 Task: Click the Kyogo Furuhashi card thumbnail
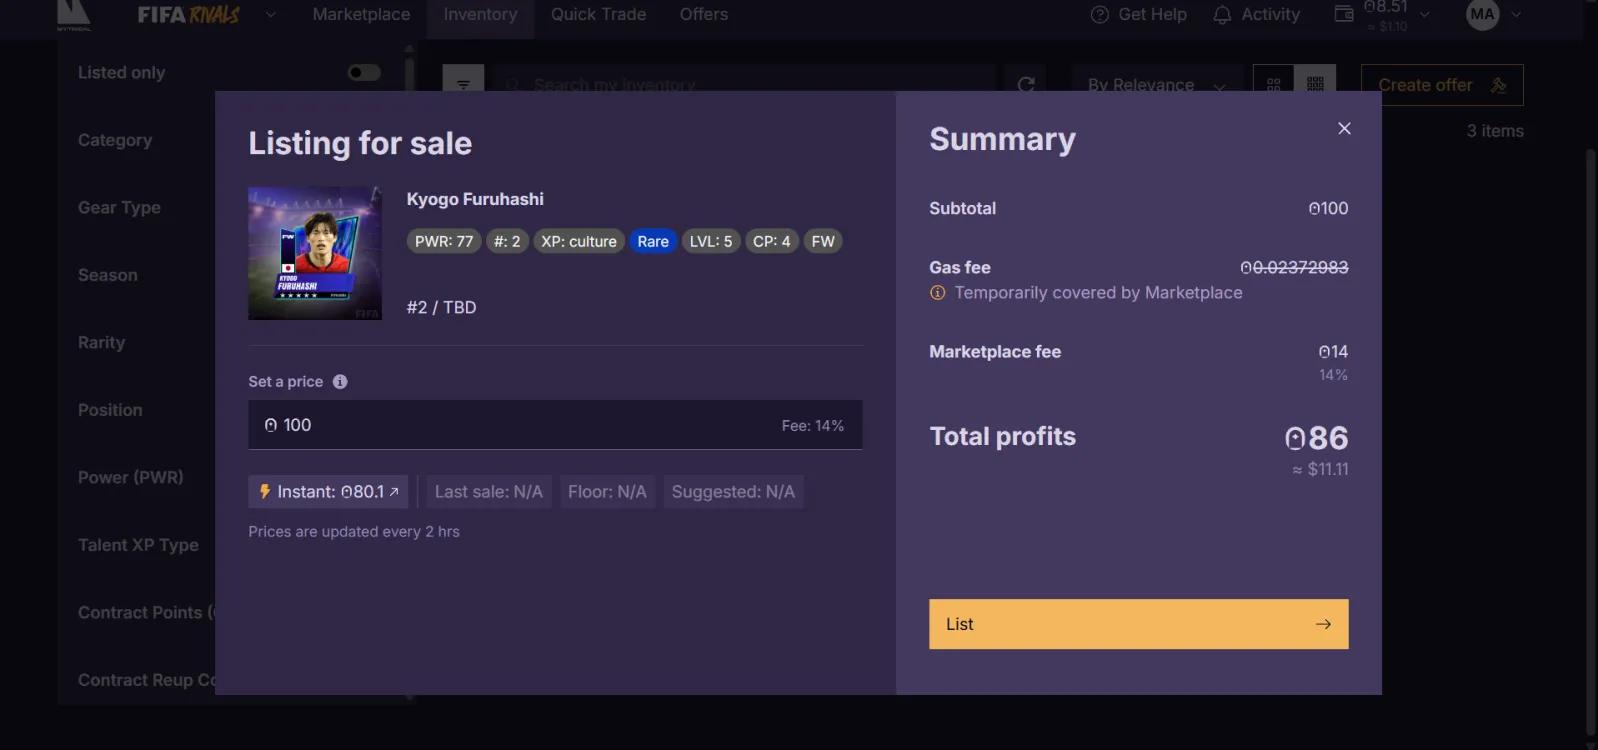315,253
